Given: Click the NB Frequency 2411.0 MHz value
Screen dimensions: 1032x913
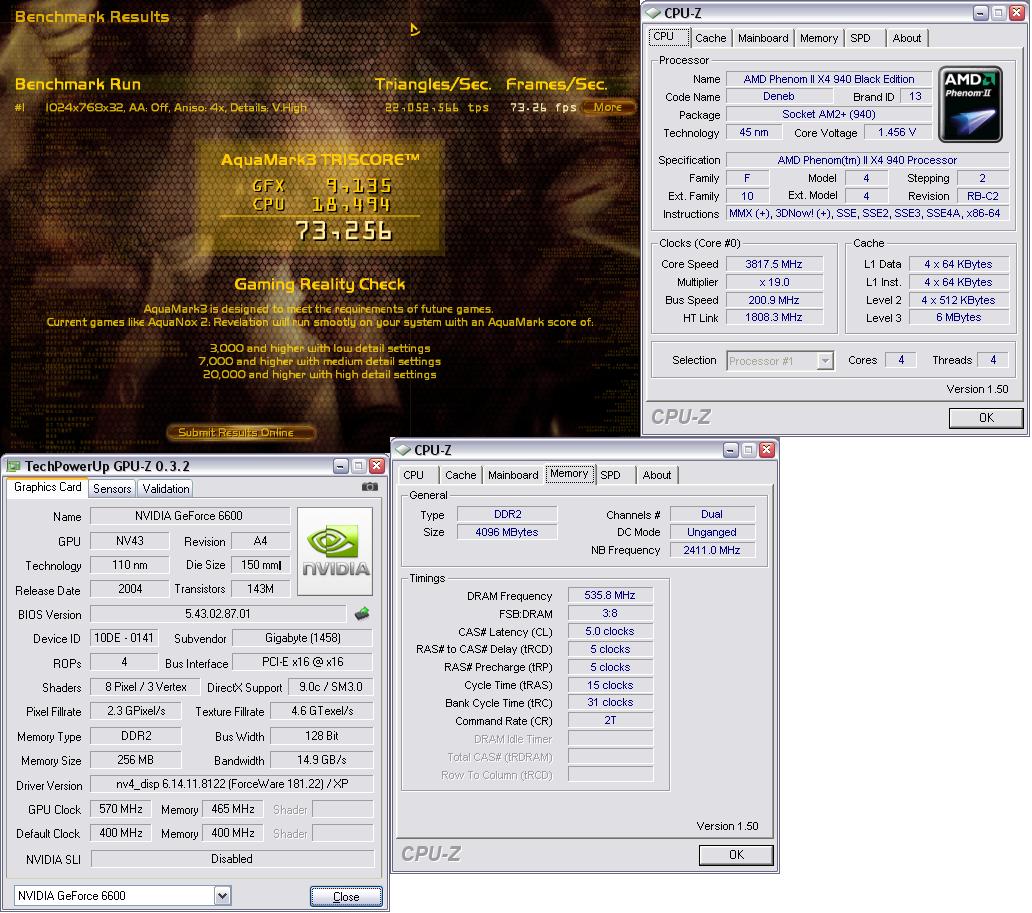Looking at the screenshot, I should (711, 550).
